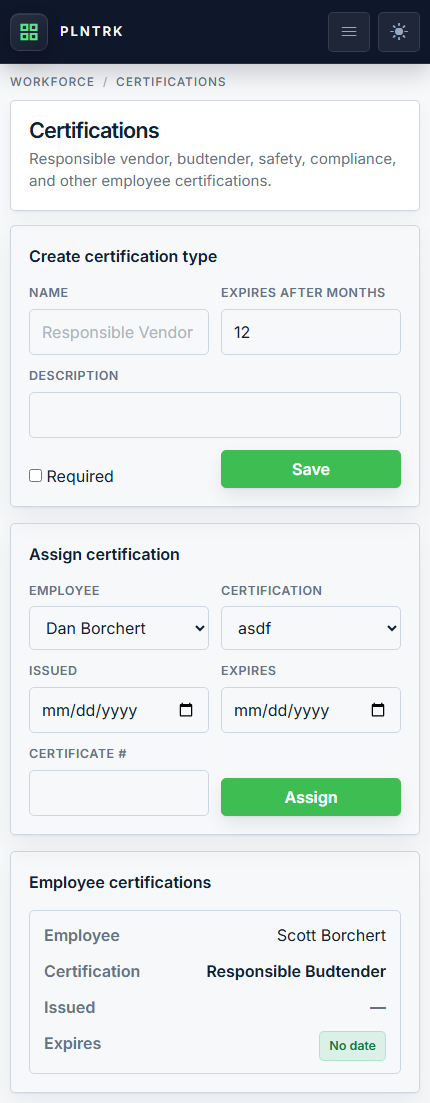Tick the Required checkbox

pos(35,476)
